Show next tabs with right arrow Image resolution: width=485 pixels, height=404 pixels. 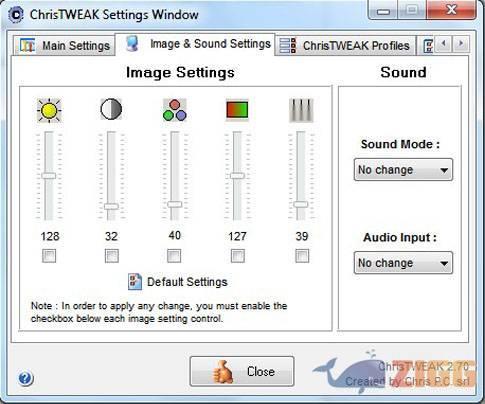click(x=461, y=43)
